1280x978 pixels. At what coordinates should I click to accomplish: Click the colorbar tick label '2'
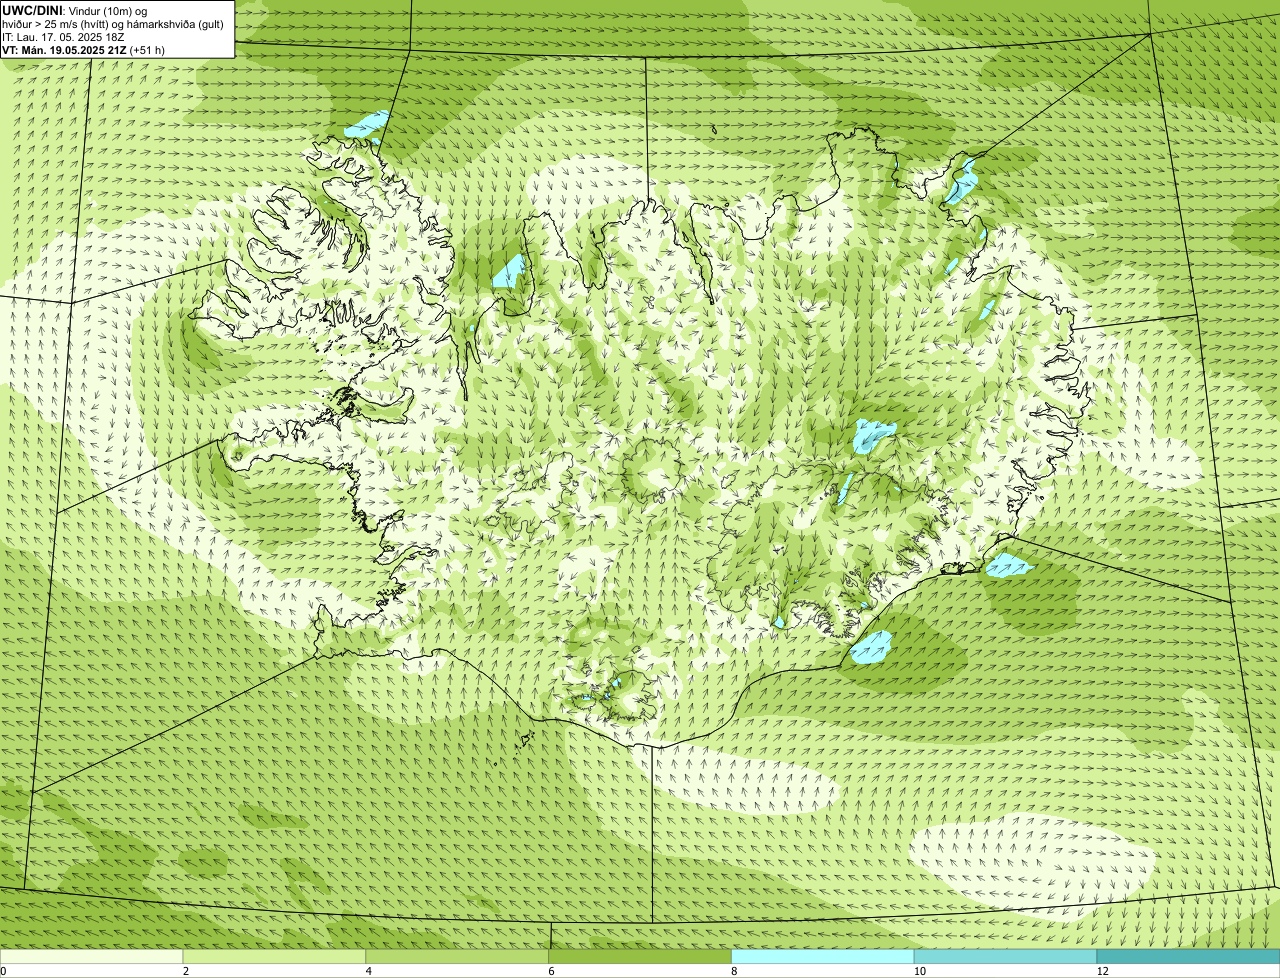coord(186,971)
